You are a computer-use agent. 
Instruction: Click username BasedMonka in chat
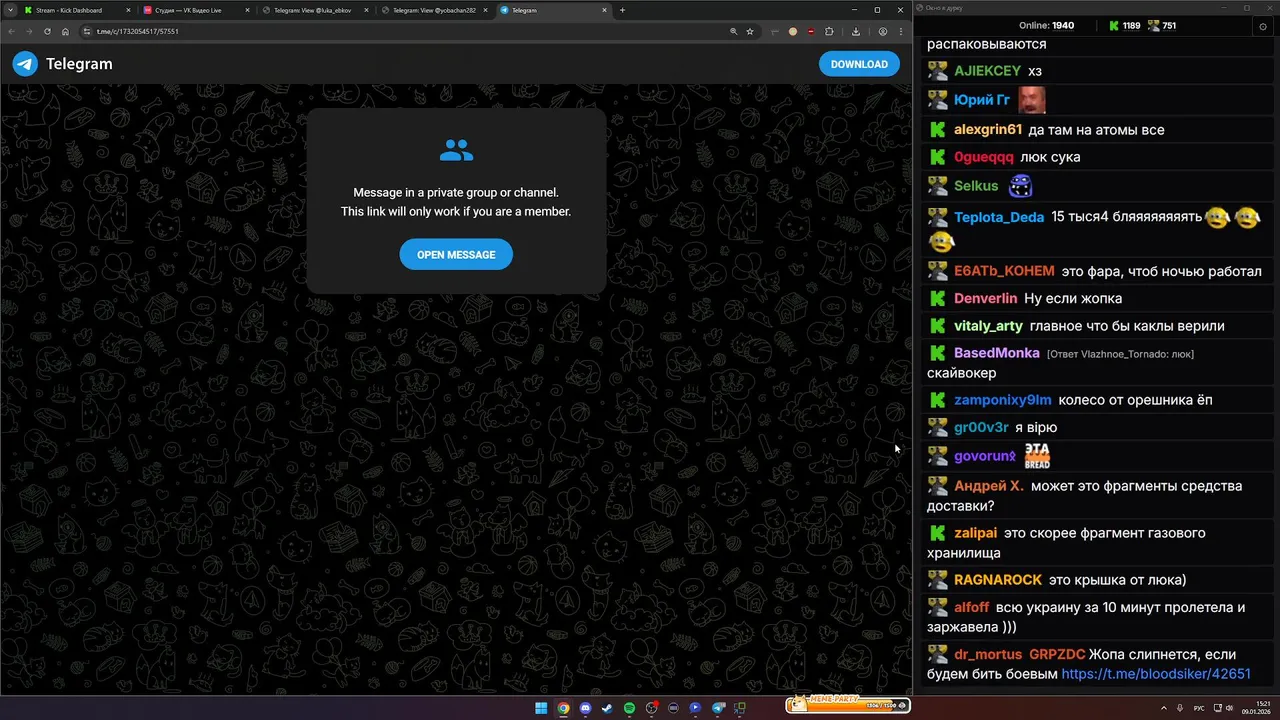click(997, 353)
